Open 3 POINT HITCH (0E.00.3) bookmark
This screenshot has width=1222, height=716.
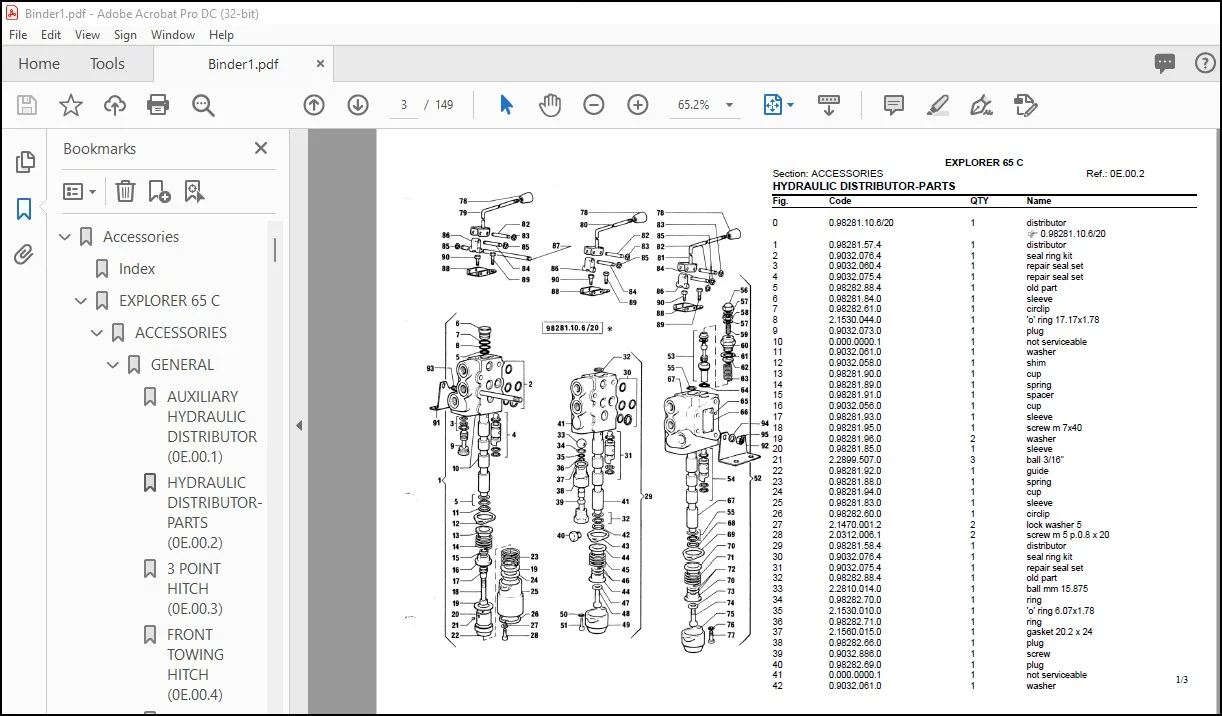[x=195, y=589]
